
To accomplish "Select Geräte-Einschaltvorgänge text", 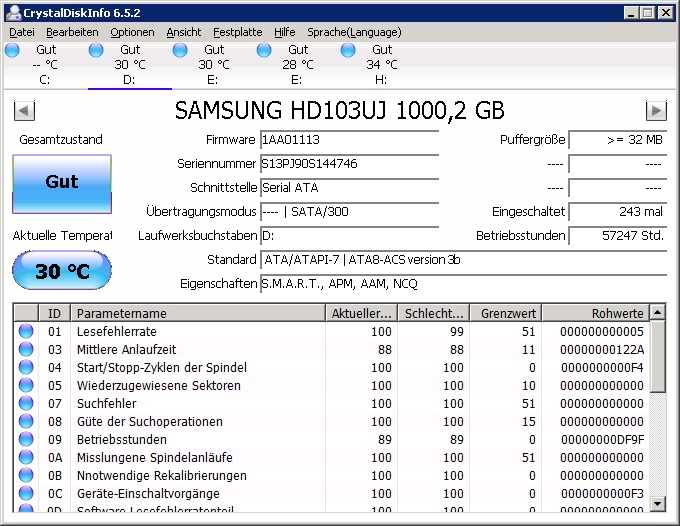I will pyautogui.click(x=148, y=493).
